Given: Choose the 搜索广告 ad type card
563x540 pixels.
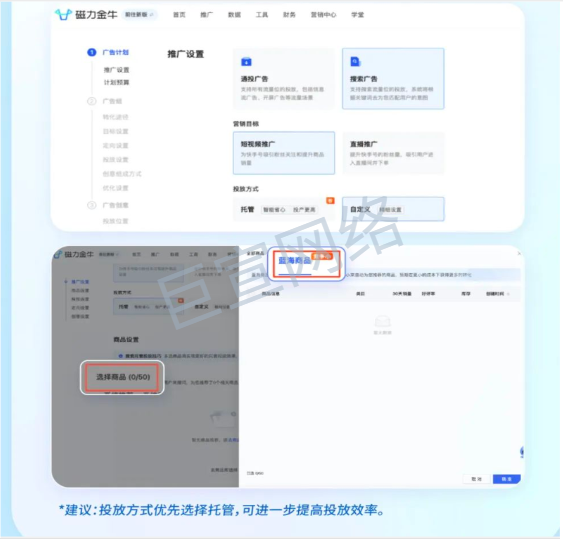Looking at the screenshot, I should point(393,79).
